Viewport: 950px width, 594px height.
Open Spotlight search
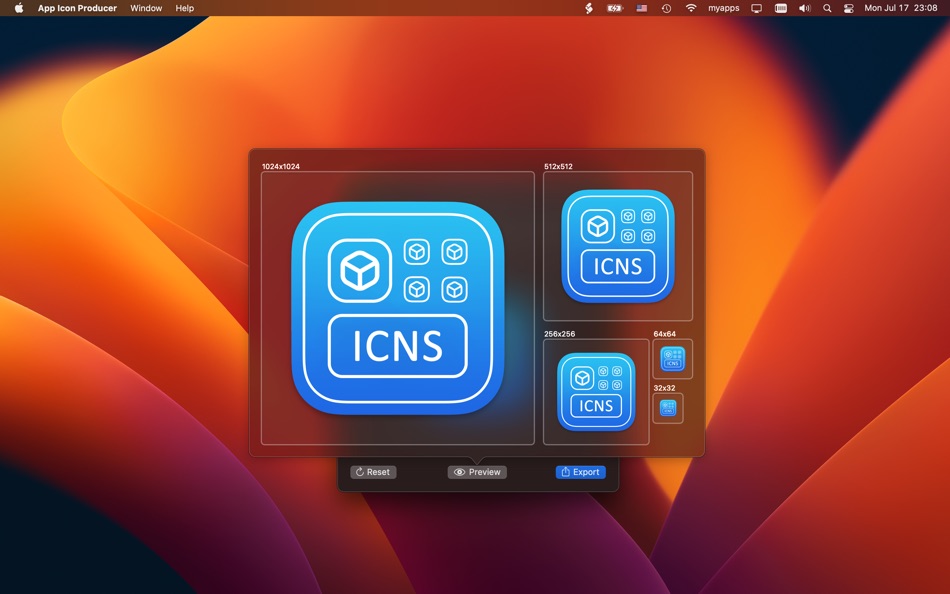[827, 8]
